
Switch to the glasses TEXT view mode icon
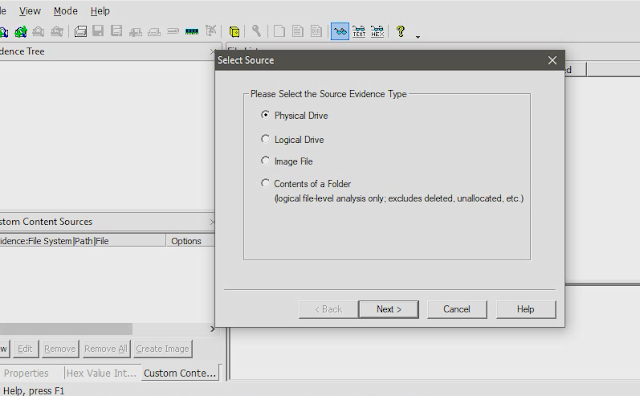[x=359, y=31]
